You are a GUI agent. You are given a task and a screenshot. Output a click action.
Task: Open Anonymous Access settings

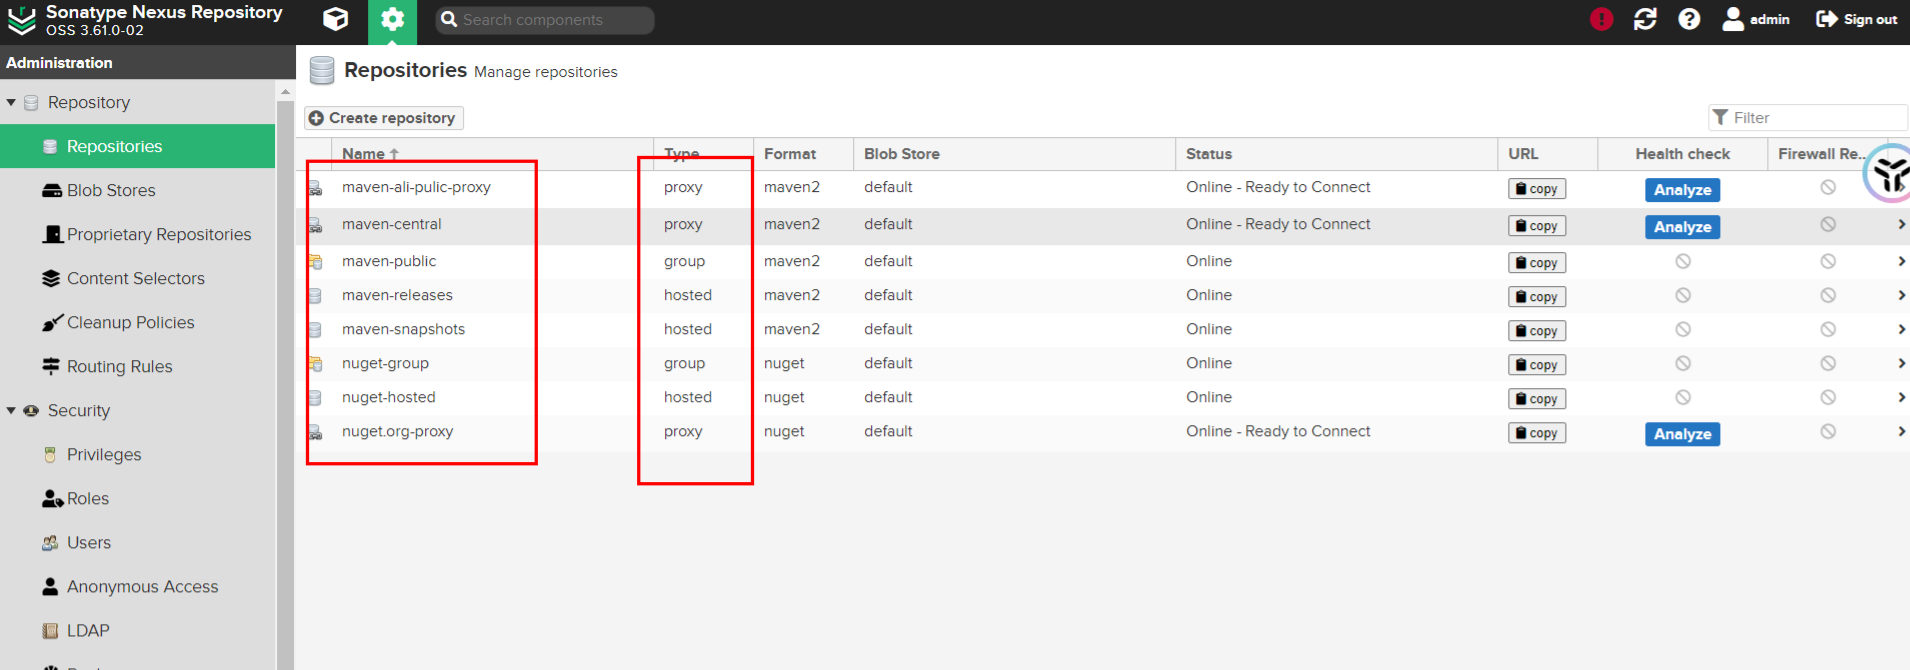[142, 586]
